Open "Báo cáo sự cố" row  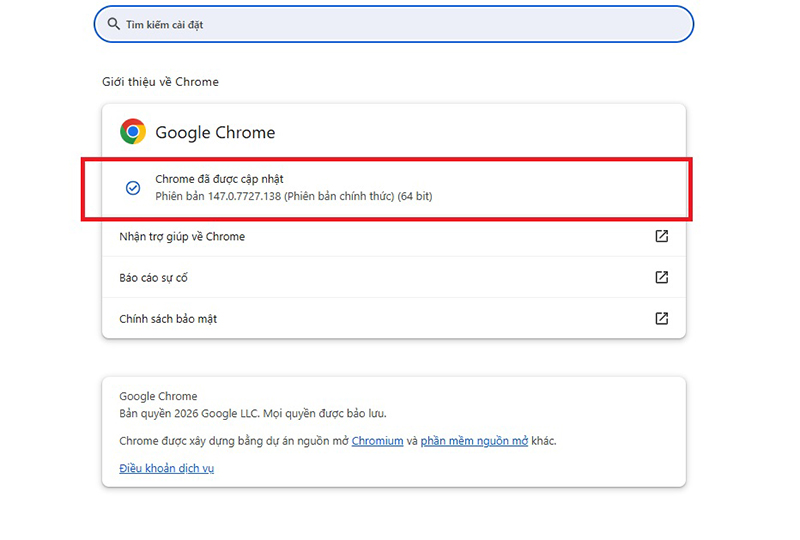click(x=394, y=277)
